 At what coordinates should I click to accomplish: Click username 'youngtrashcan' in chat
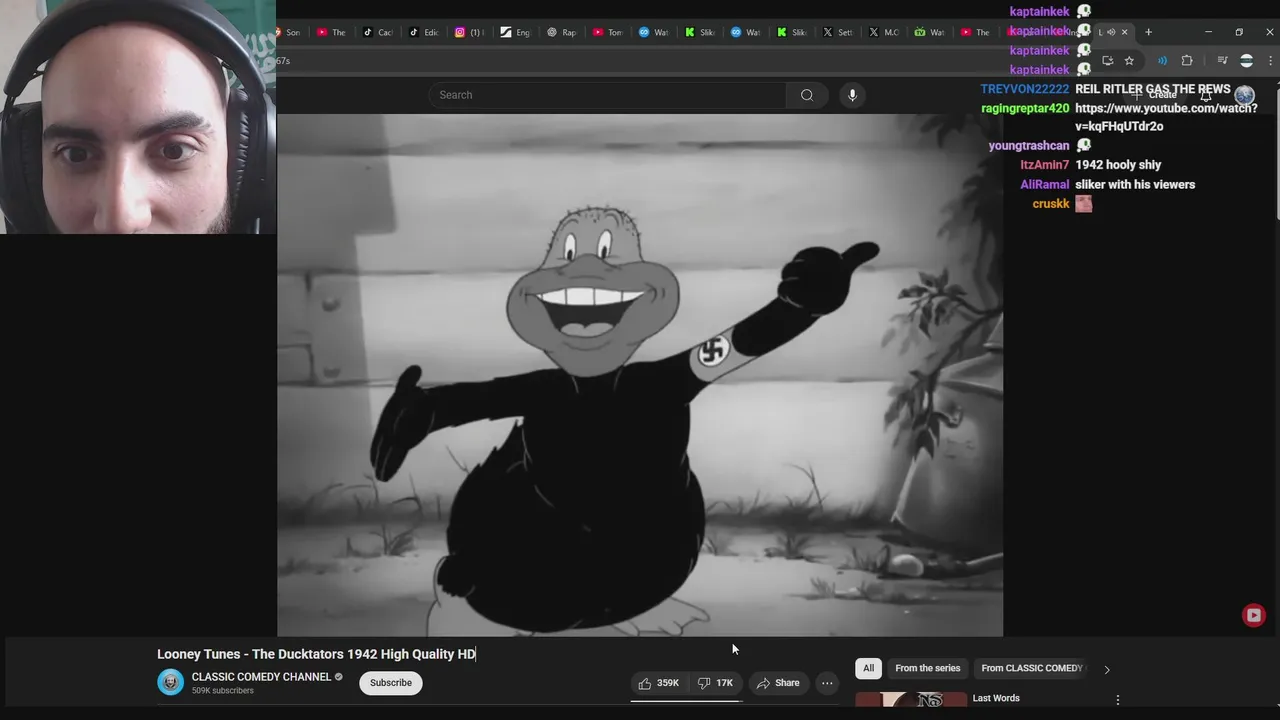[1029, 146]
